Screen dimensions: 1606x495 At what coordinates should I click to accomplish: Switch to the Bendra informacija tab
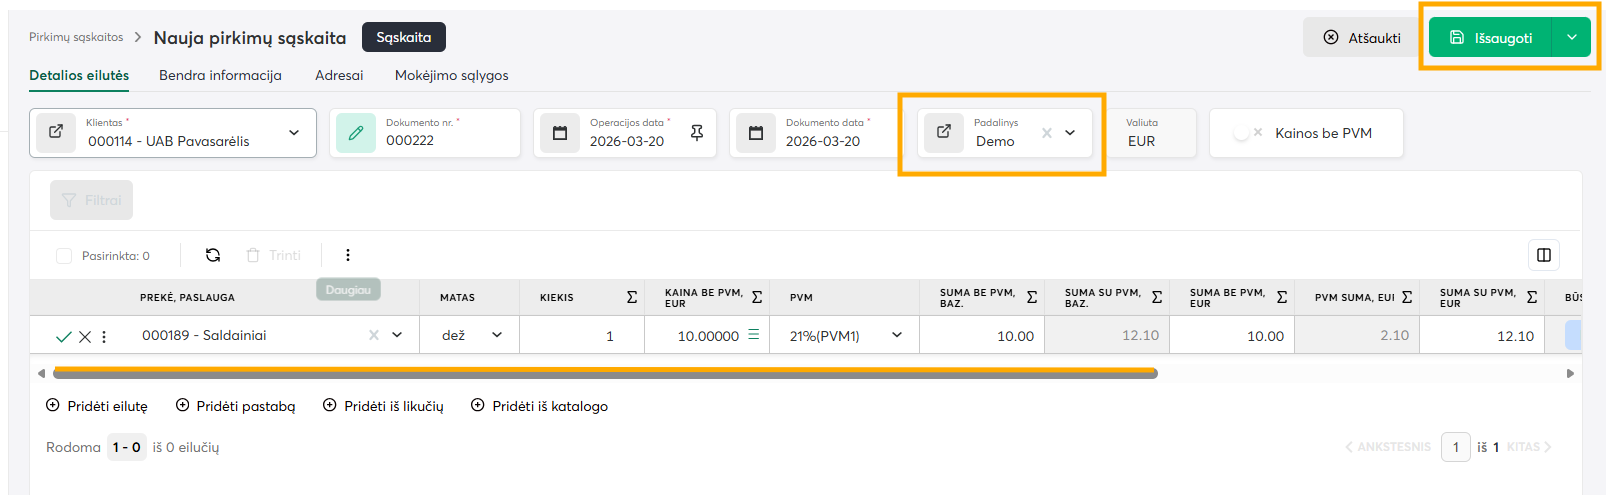(x=220, y=75)
